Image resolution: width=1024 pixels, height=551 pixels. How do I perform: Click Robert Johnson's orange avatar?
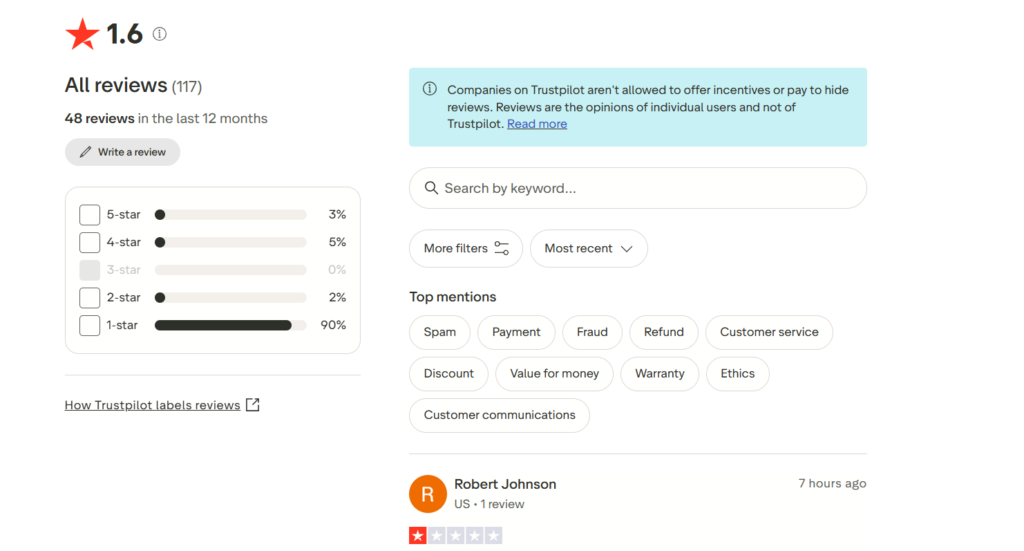(x=428, y=494)
